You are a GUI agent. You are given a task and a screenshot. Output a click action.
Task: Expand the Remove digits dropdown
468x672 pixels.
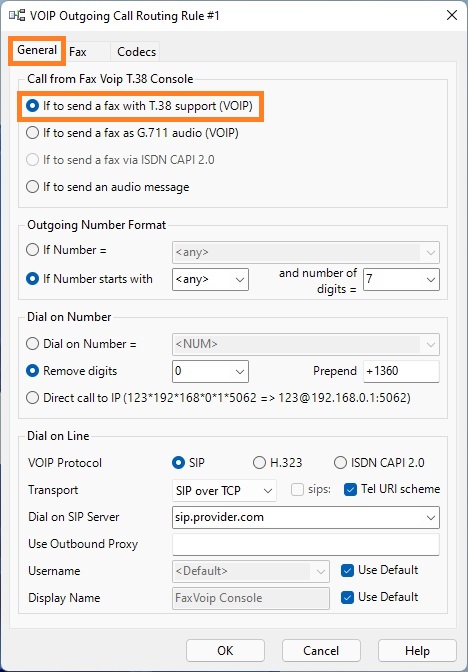coord(210,371)
